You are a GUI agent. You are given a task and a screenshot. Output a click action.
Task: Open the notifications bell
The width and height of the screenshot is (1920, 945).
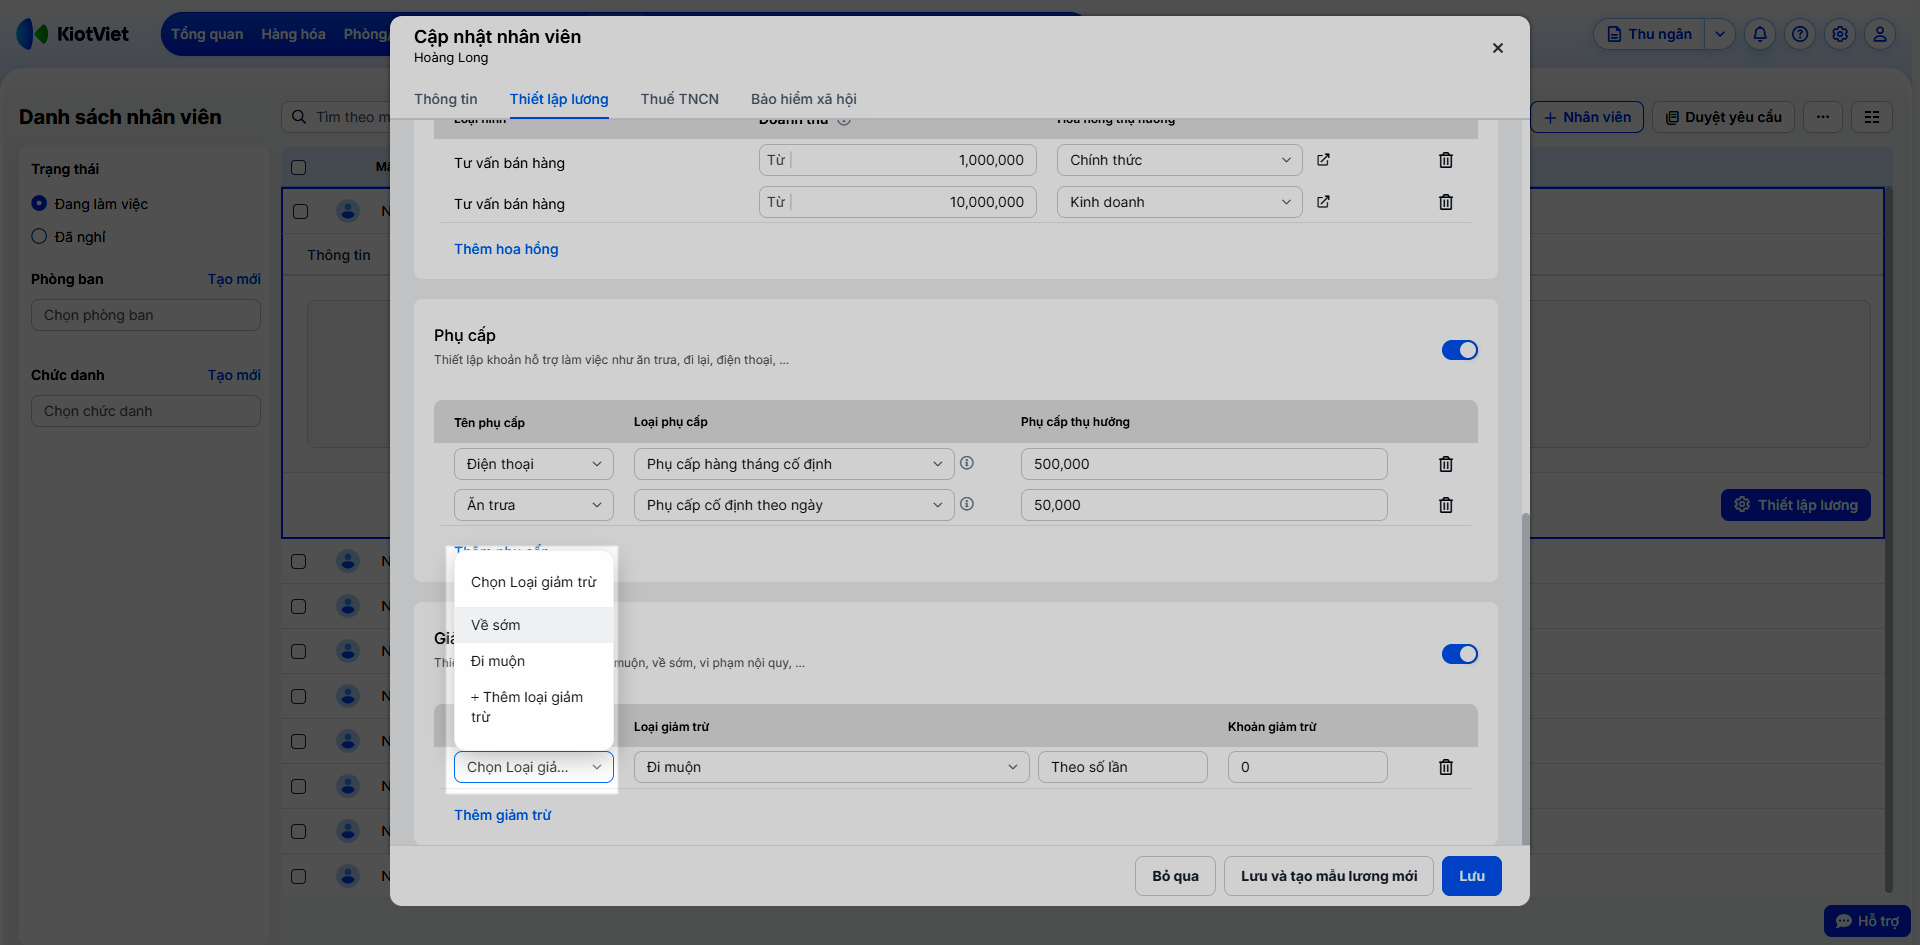tap(1760, 34)
